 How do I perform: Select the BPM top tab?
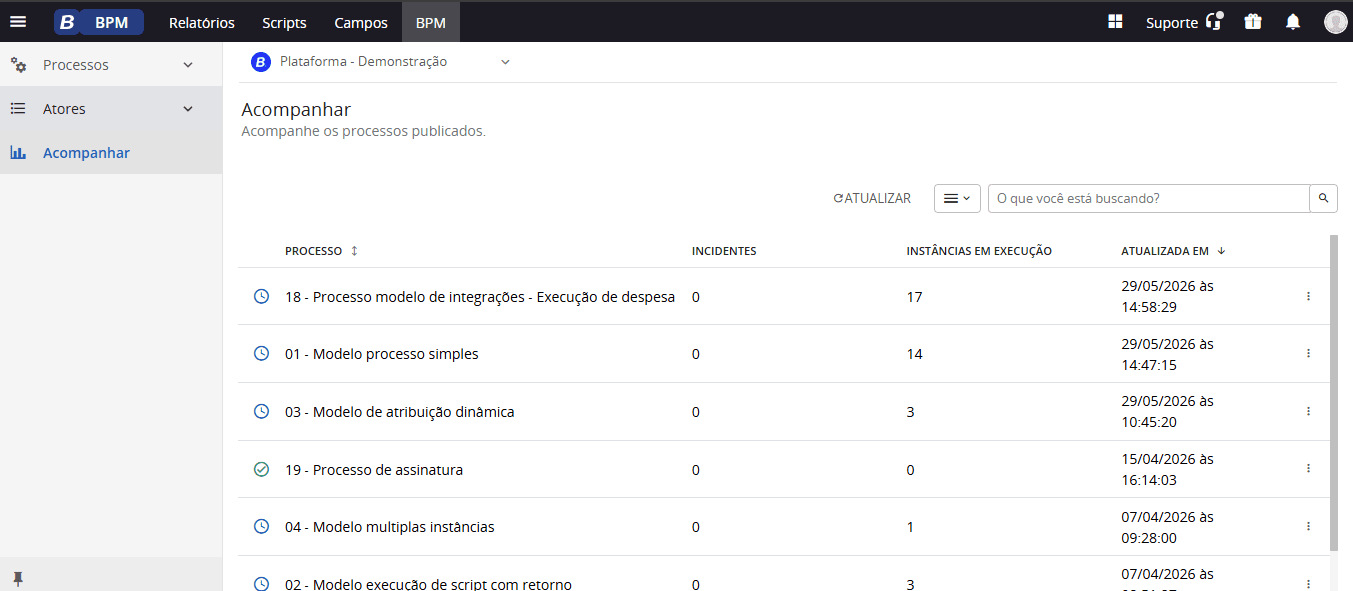[431, 22]
